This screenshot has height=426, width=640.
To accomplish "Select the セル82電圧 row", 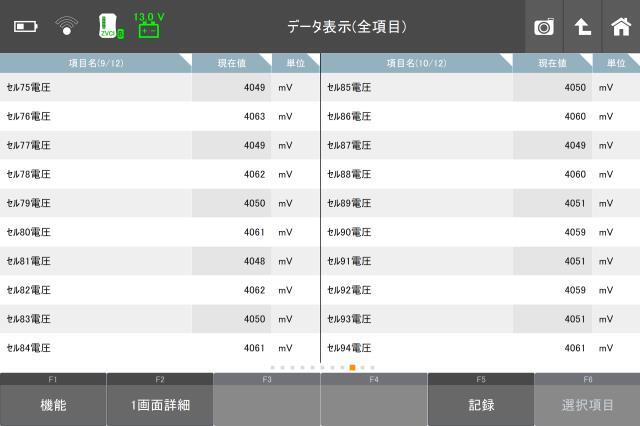I will [160, 290].
